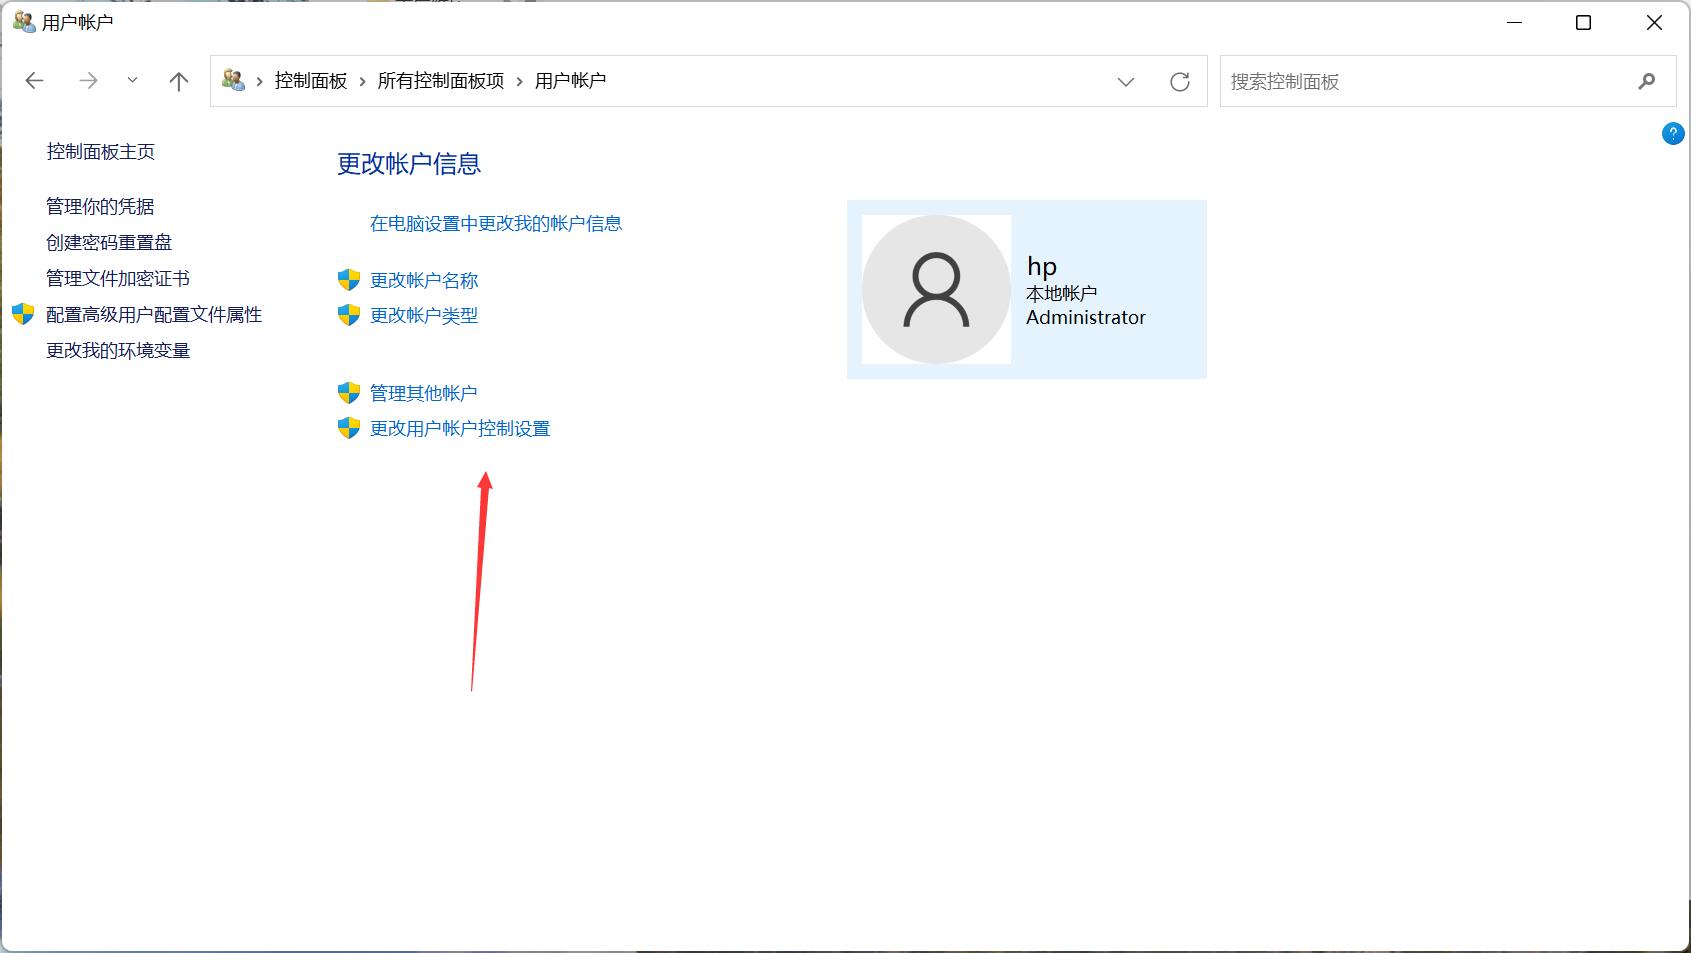
Task: Open 更改用户帐户控制设置 link
Action: [460, 429]
